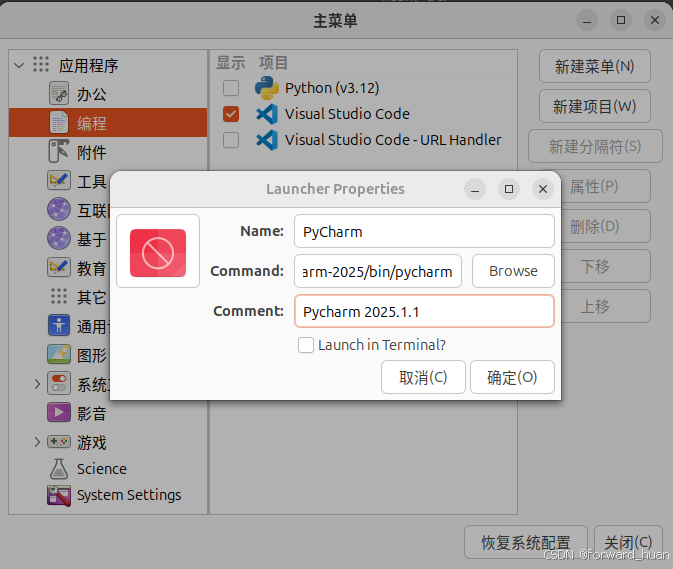The width and height of the screenshot is (673, 569).
Task: Click the Visual Studio Code item icon
Action: 267,114
